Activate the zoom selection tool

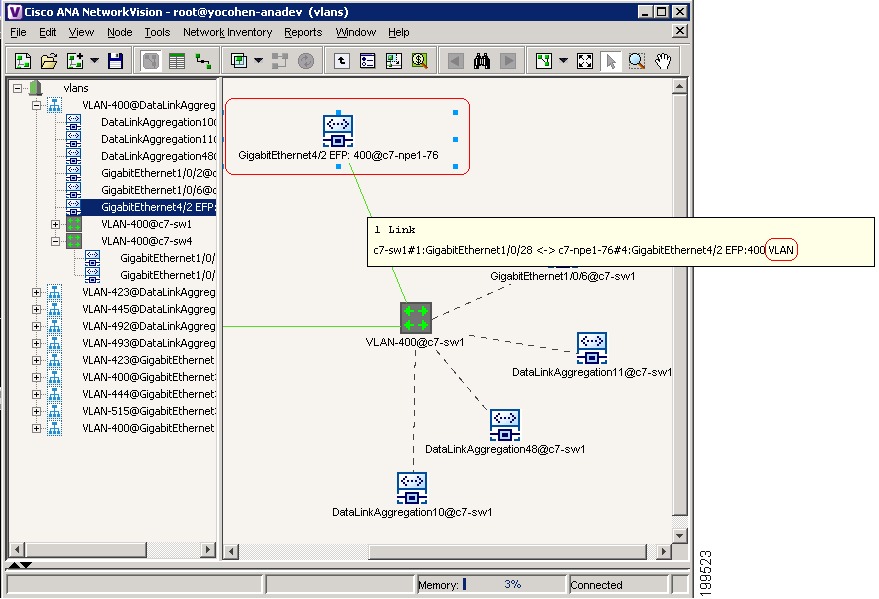point(637,61)
